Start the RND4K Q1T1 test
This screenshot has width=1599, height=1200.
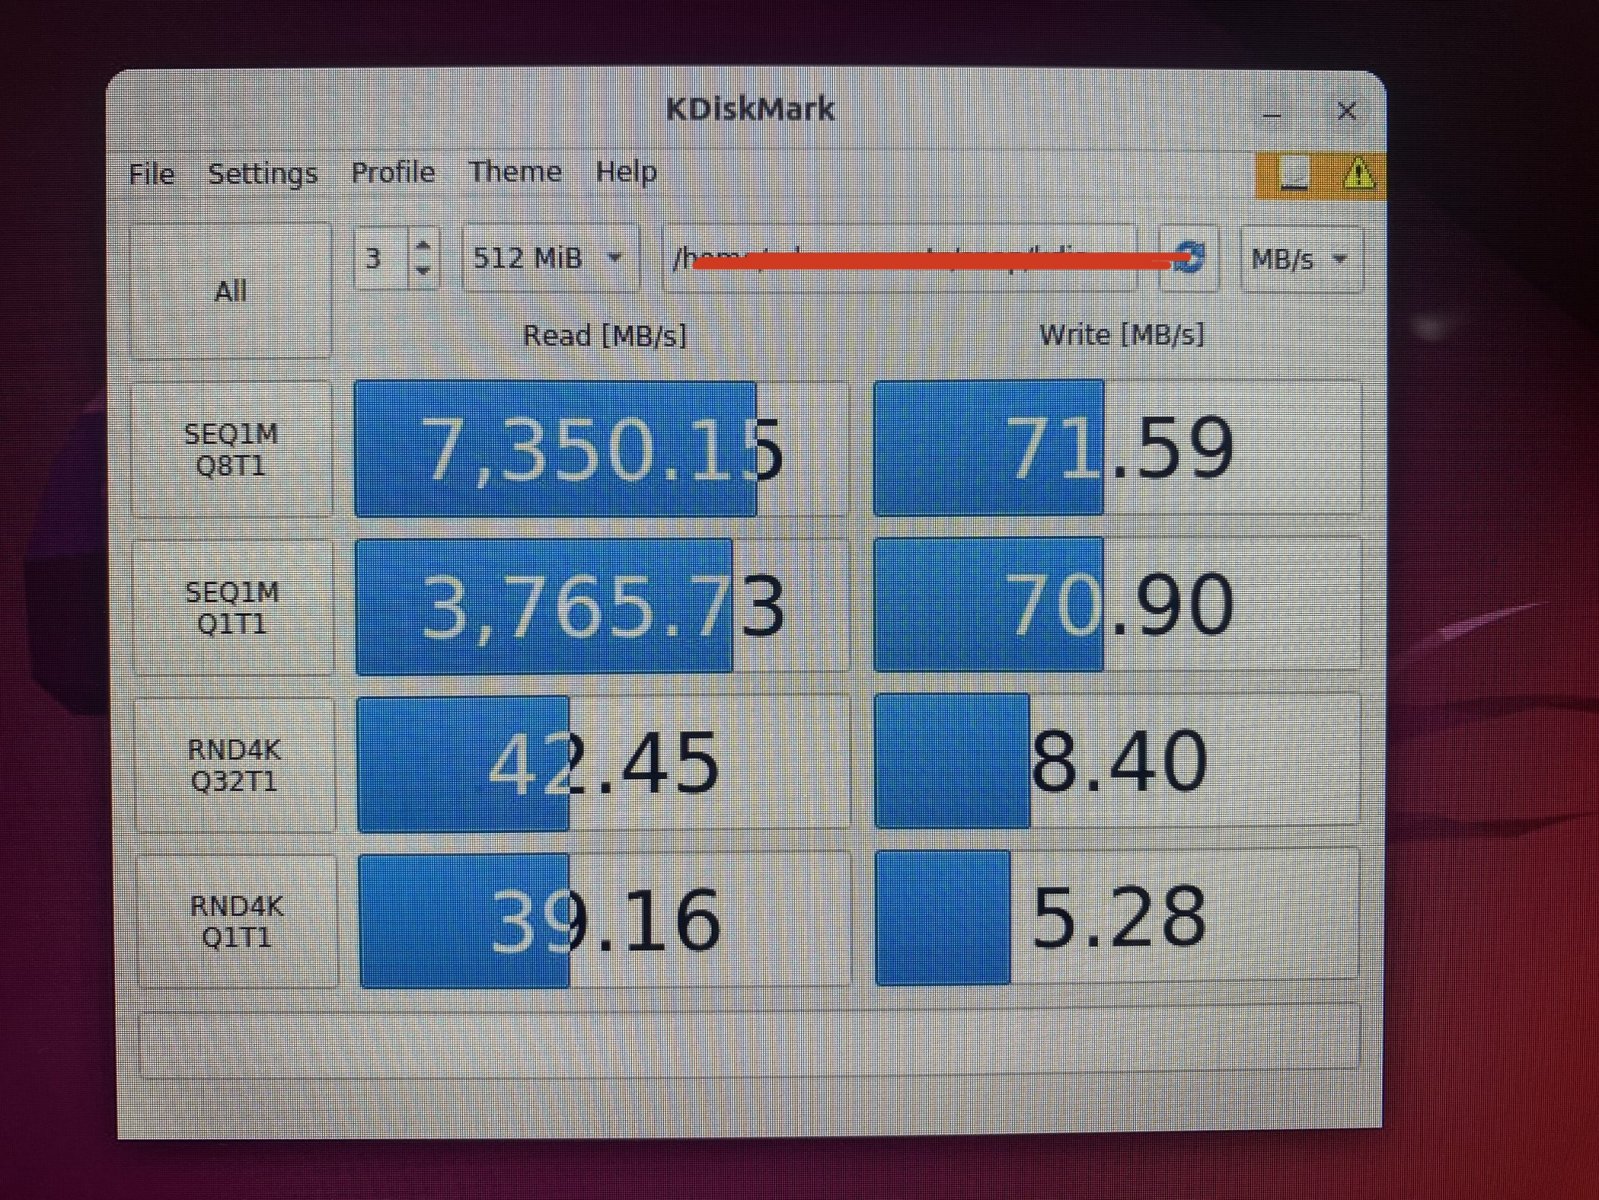pyautogui.click(x=236, y=921)
